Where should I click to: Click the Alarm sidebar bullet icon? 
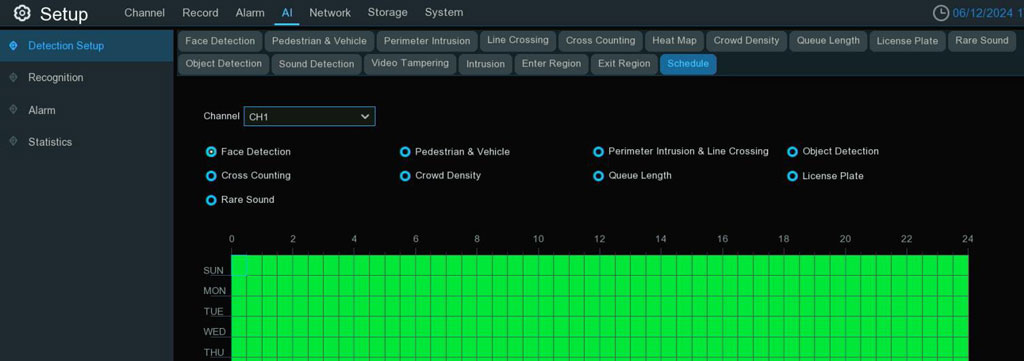[x=13, y=110]
